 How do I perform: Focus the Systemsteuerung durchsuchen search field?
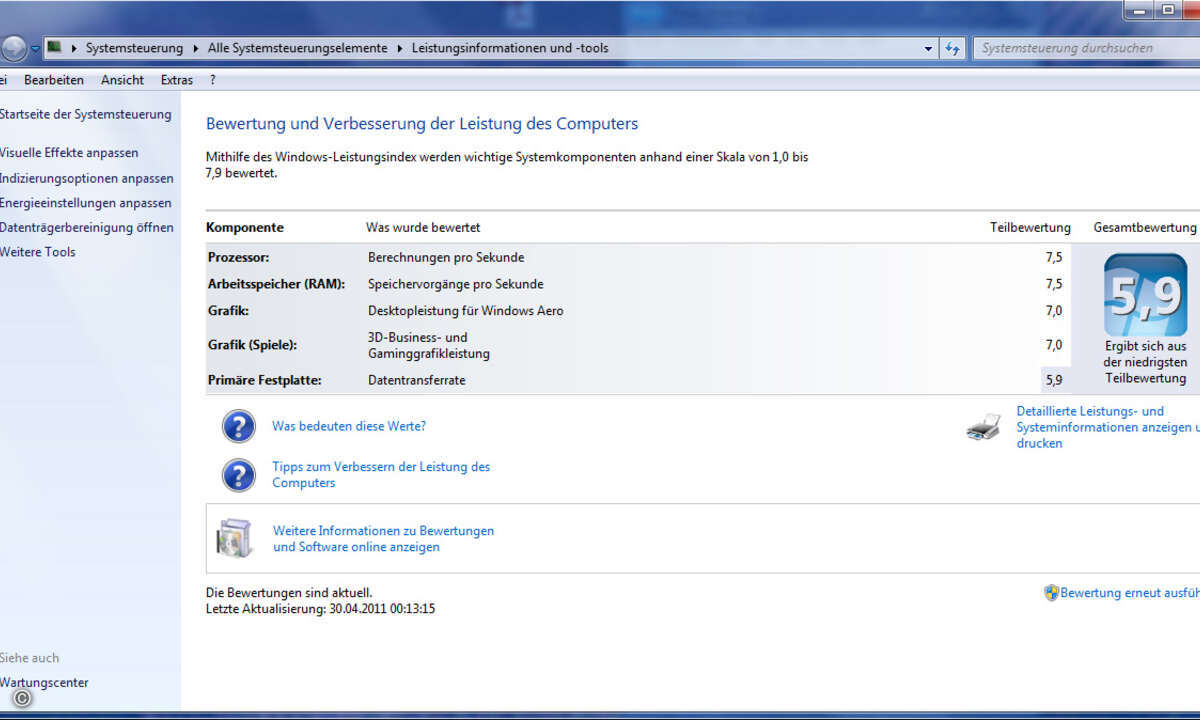click(1086, 48)
